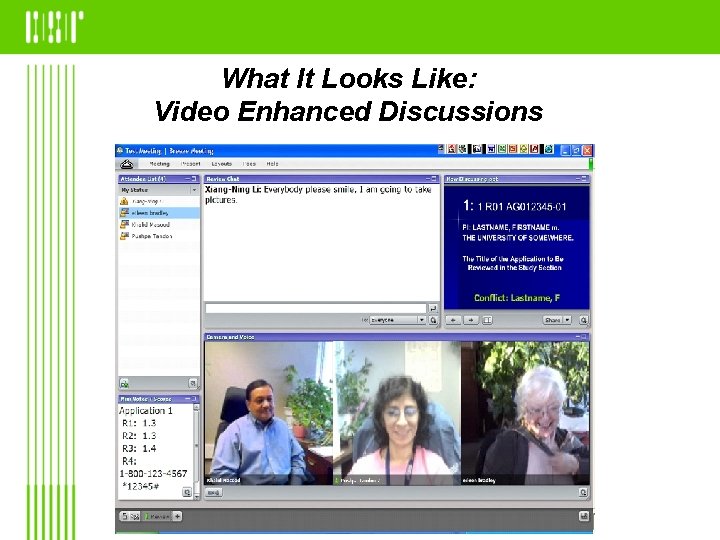Click the middle participant's video feed
Image resolution: width=720 pixels, height=540 pixels.
point(397,413)
